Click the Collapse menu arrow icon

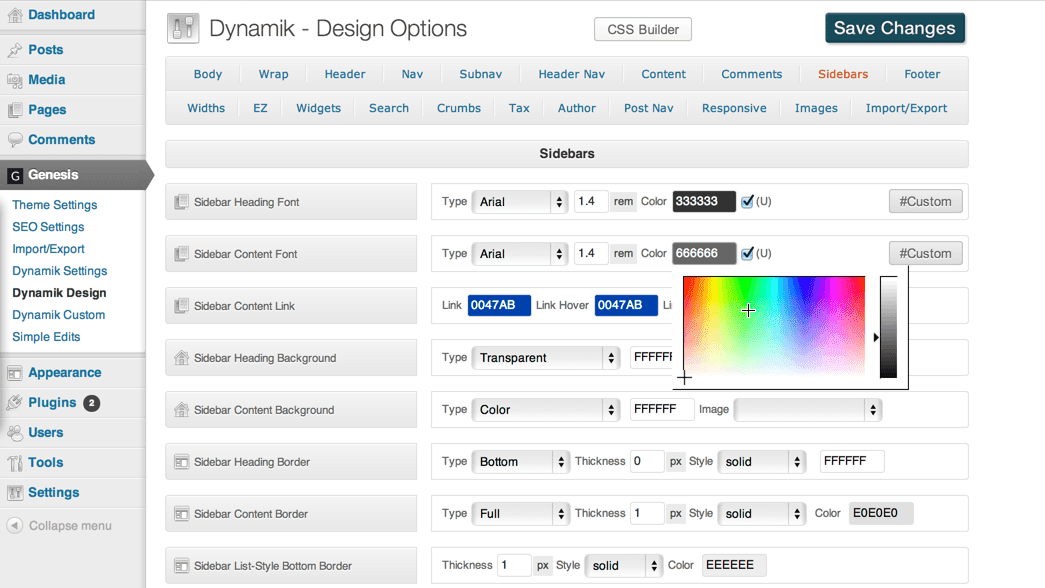tap(15, 526)
